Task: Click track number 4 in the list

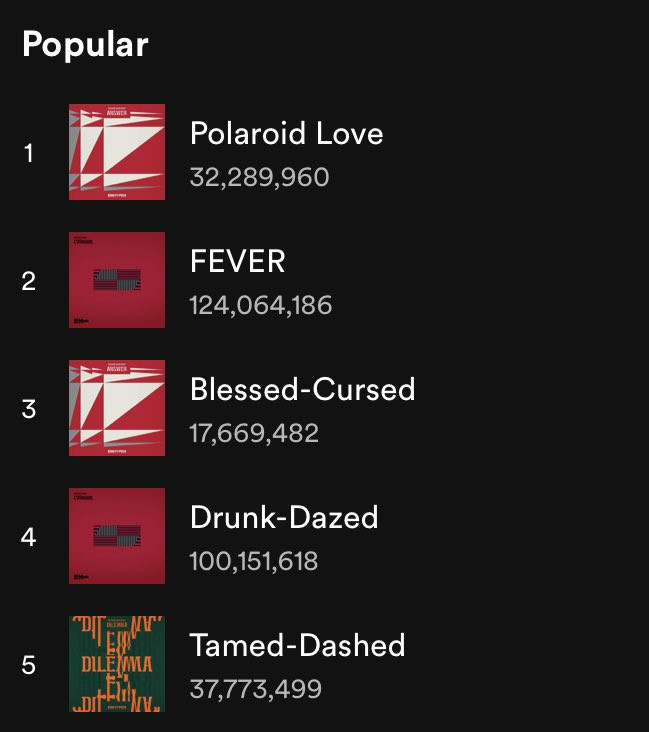Action: click(x=28, y=537)
